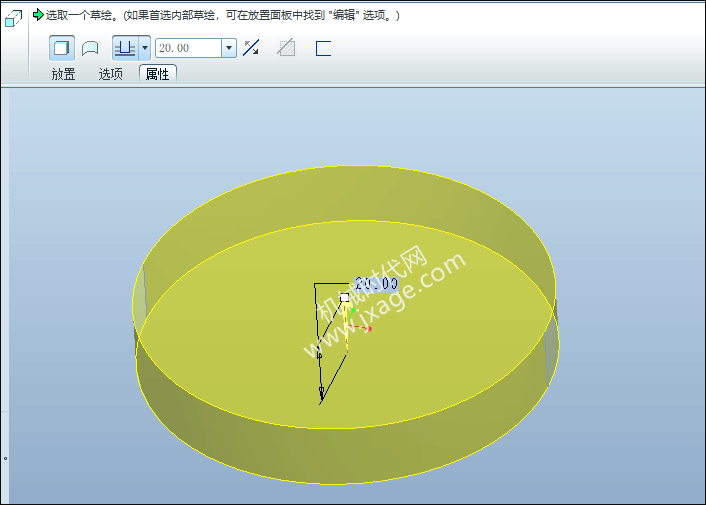Click the 20.00 dimension label in viewport

[x=376, y=284]
